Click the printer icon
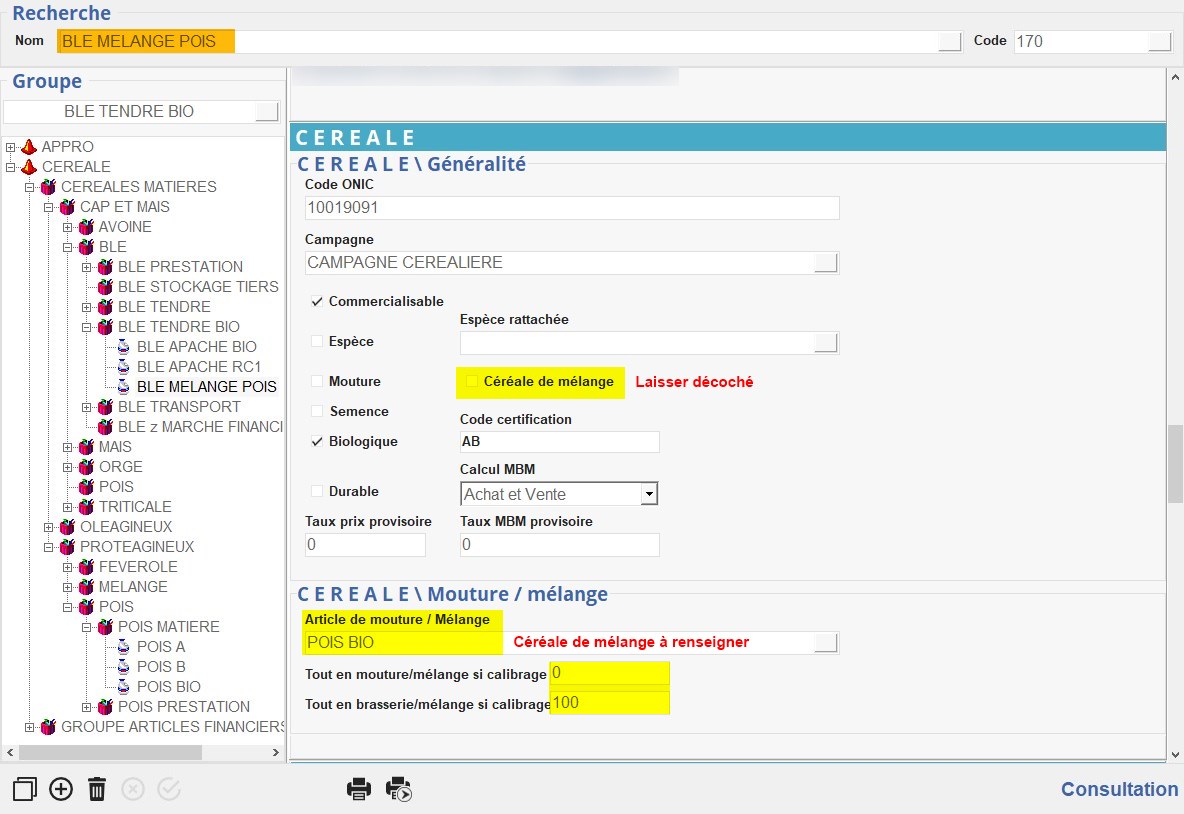The image size is (1184, 814). 359,789
